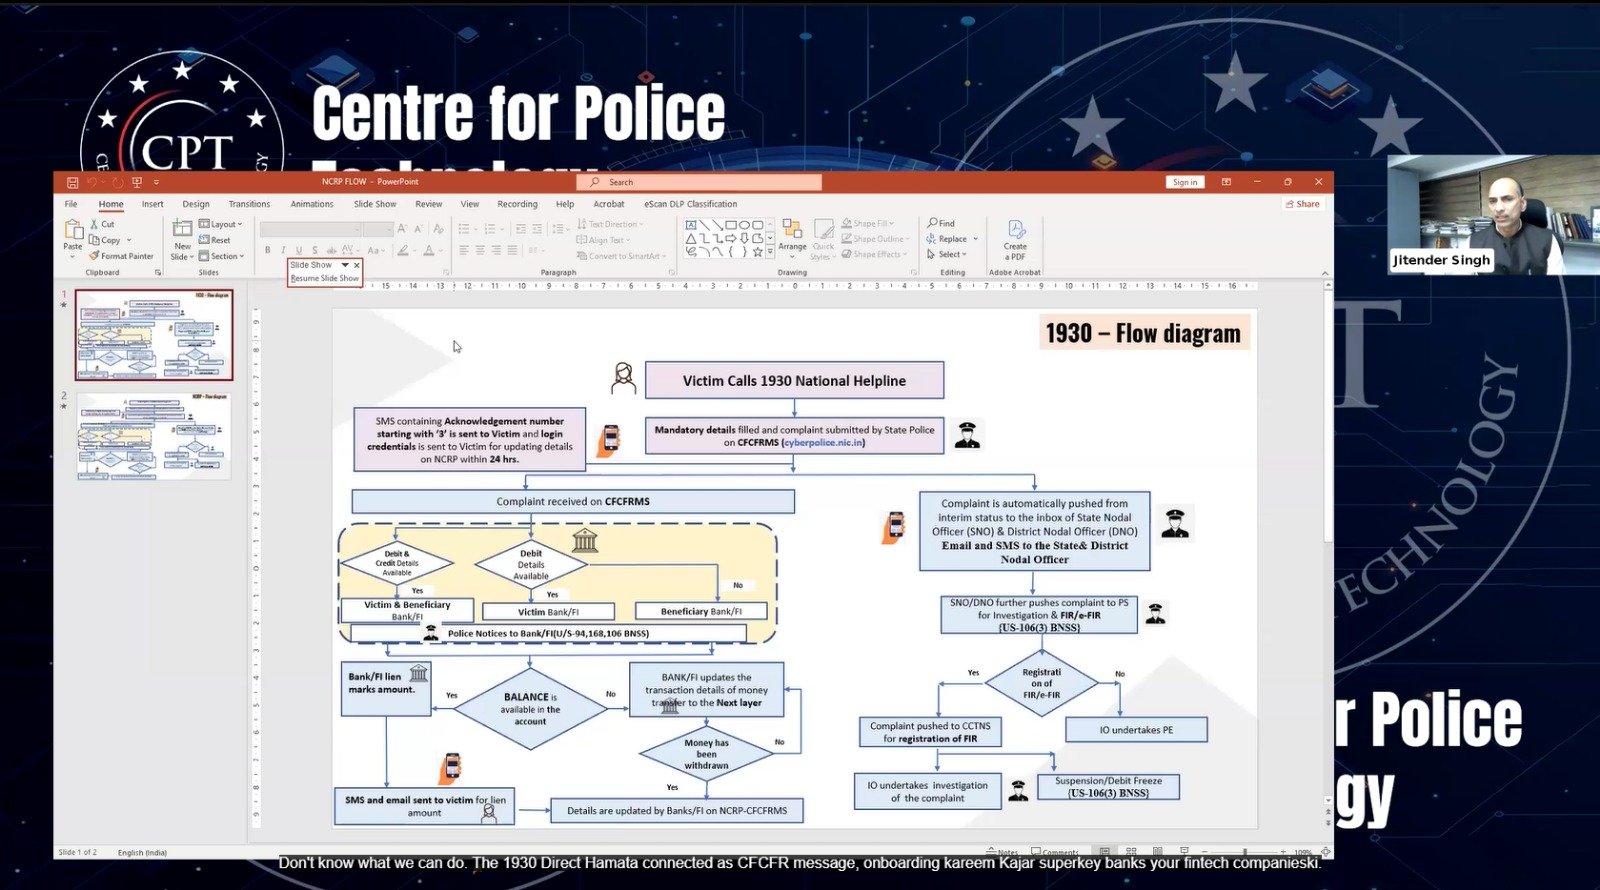1600x890 pixels.
Task: Toggle the Comments pane in status bar
Action: [1054, 852]
